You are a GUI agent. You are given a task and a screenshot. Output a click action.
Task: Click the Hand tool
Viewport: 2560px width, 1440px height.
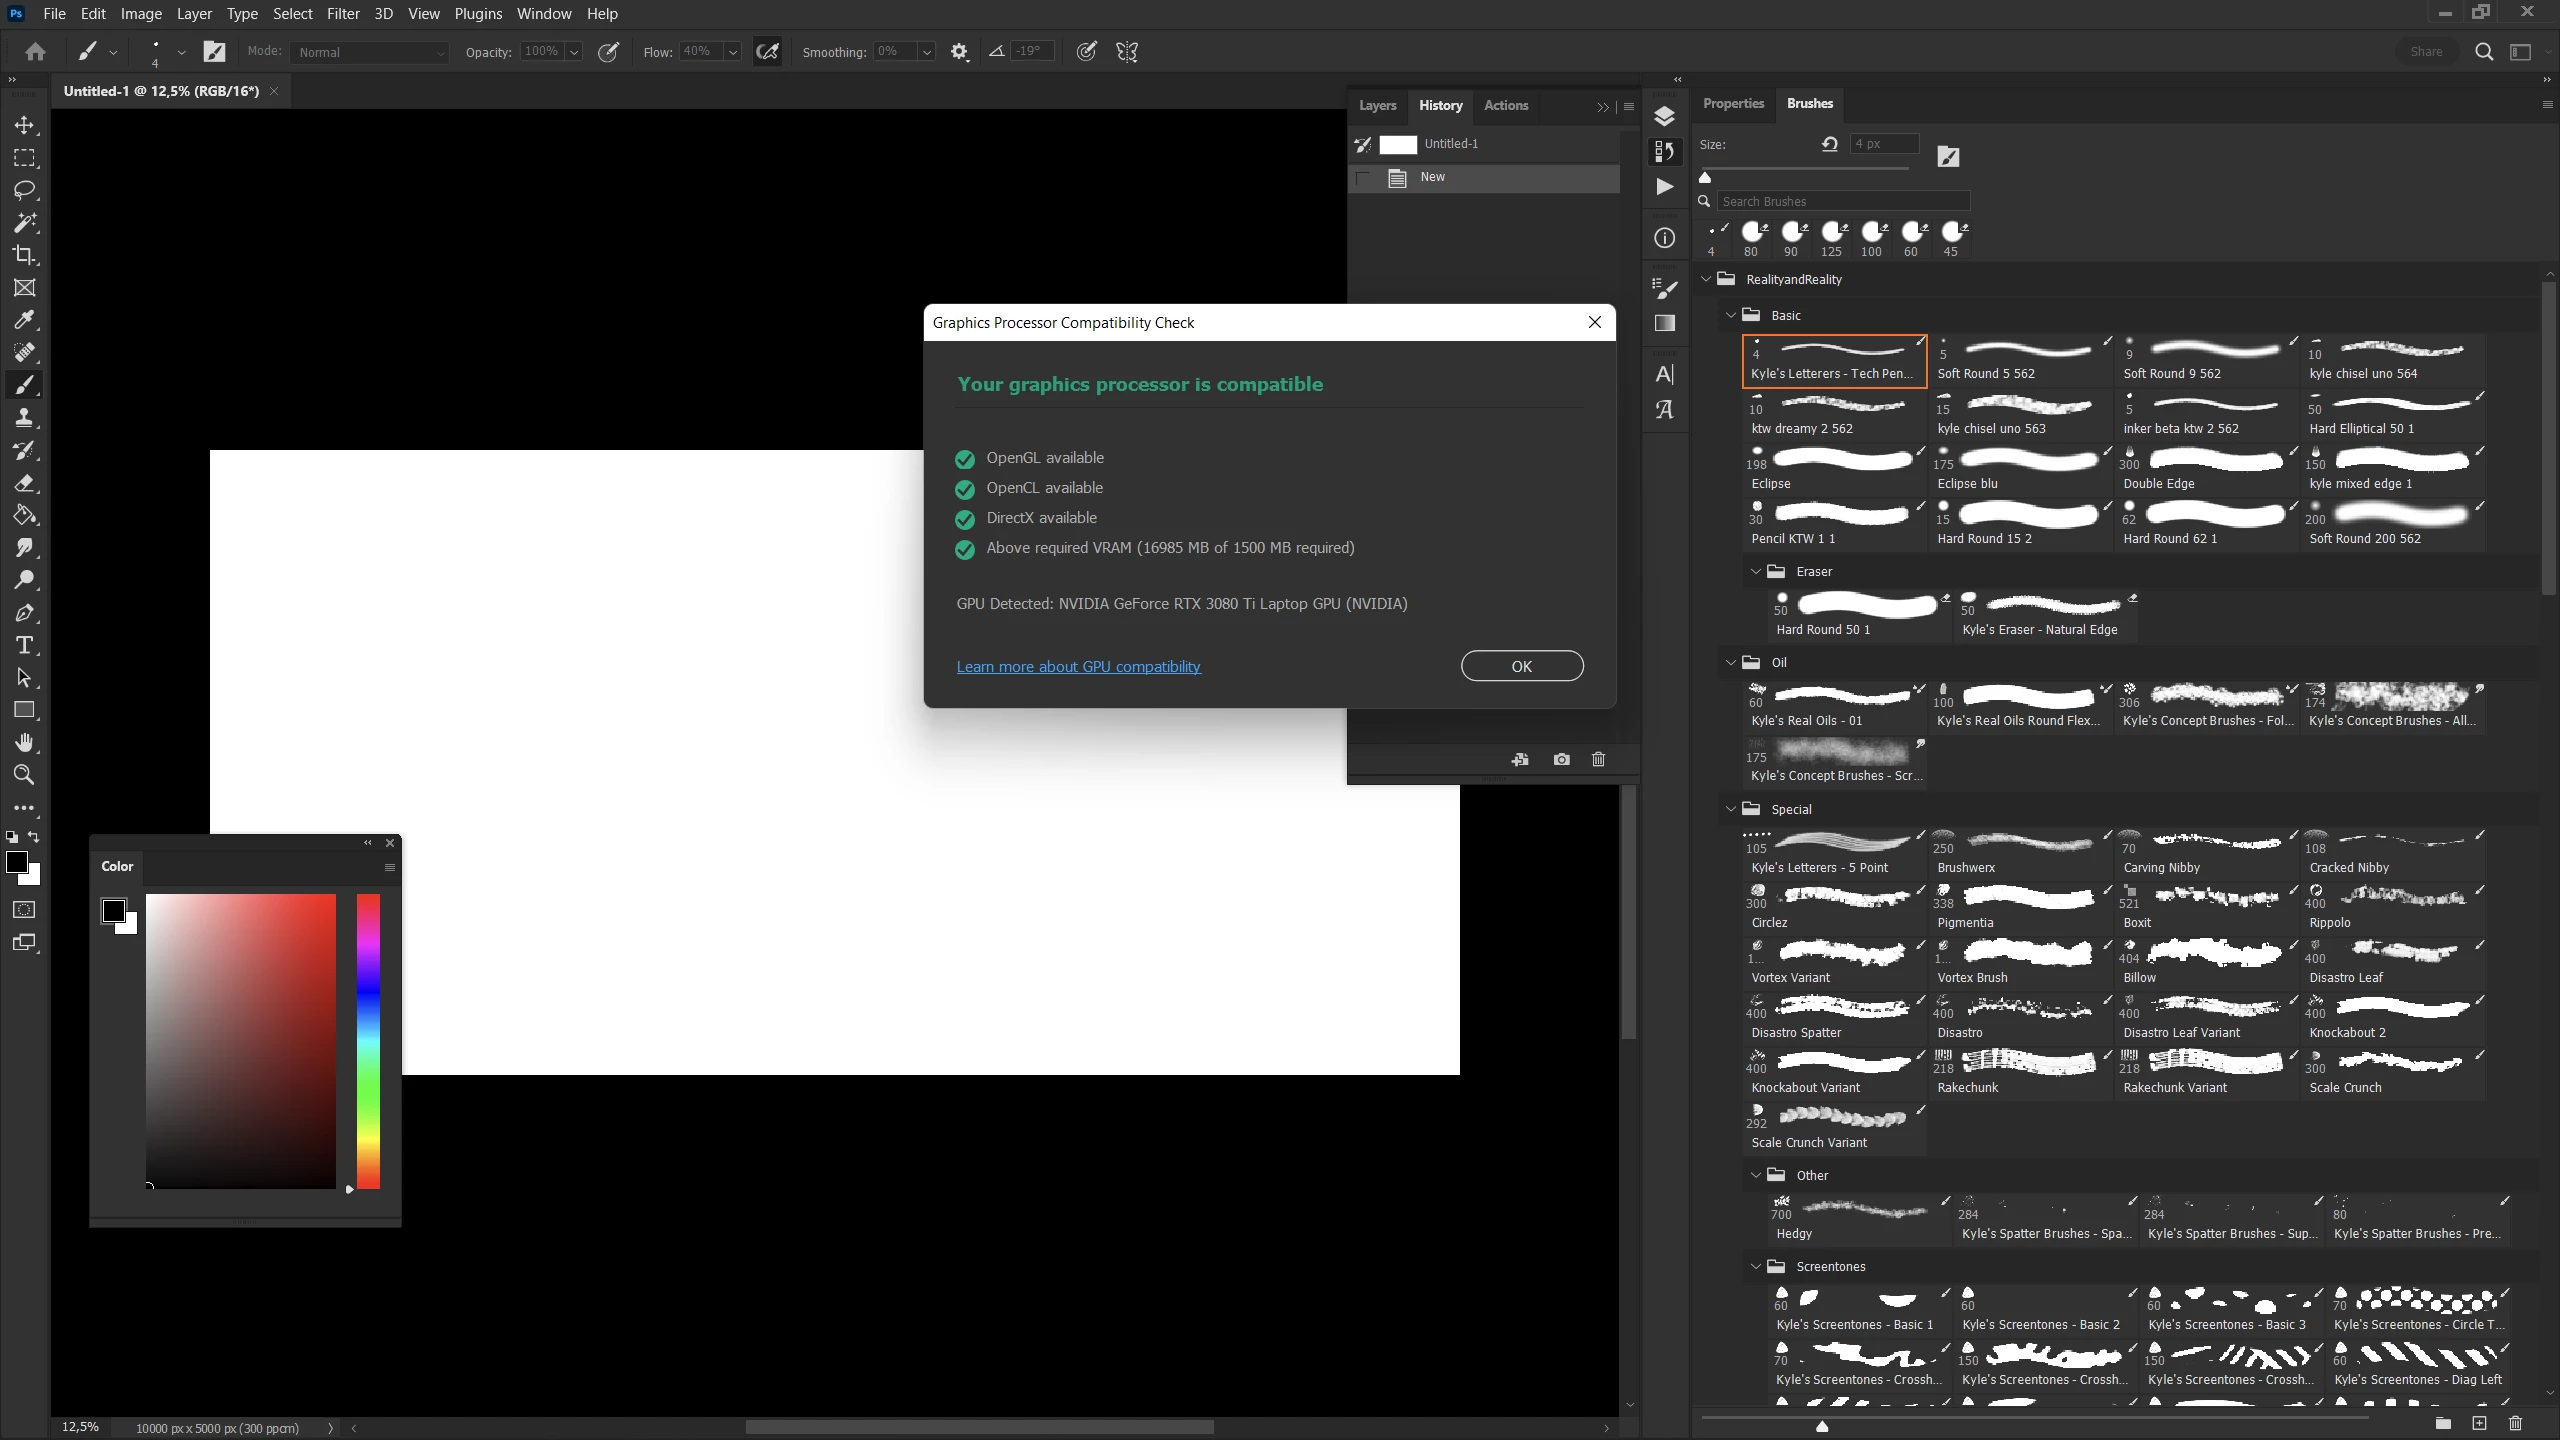pyautogui.click(x=24, y=742)
